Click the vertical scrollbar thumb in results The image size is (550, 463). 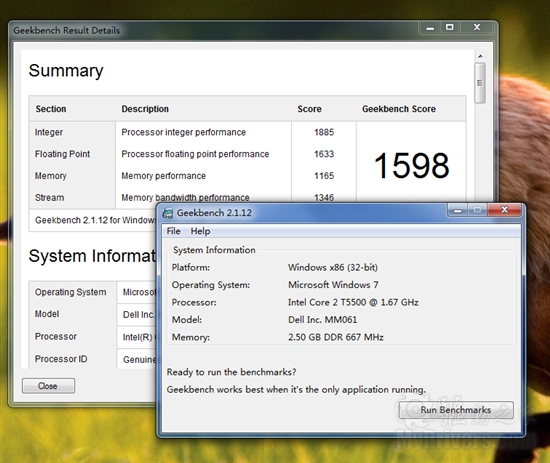point(480,83)
